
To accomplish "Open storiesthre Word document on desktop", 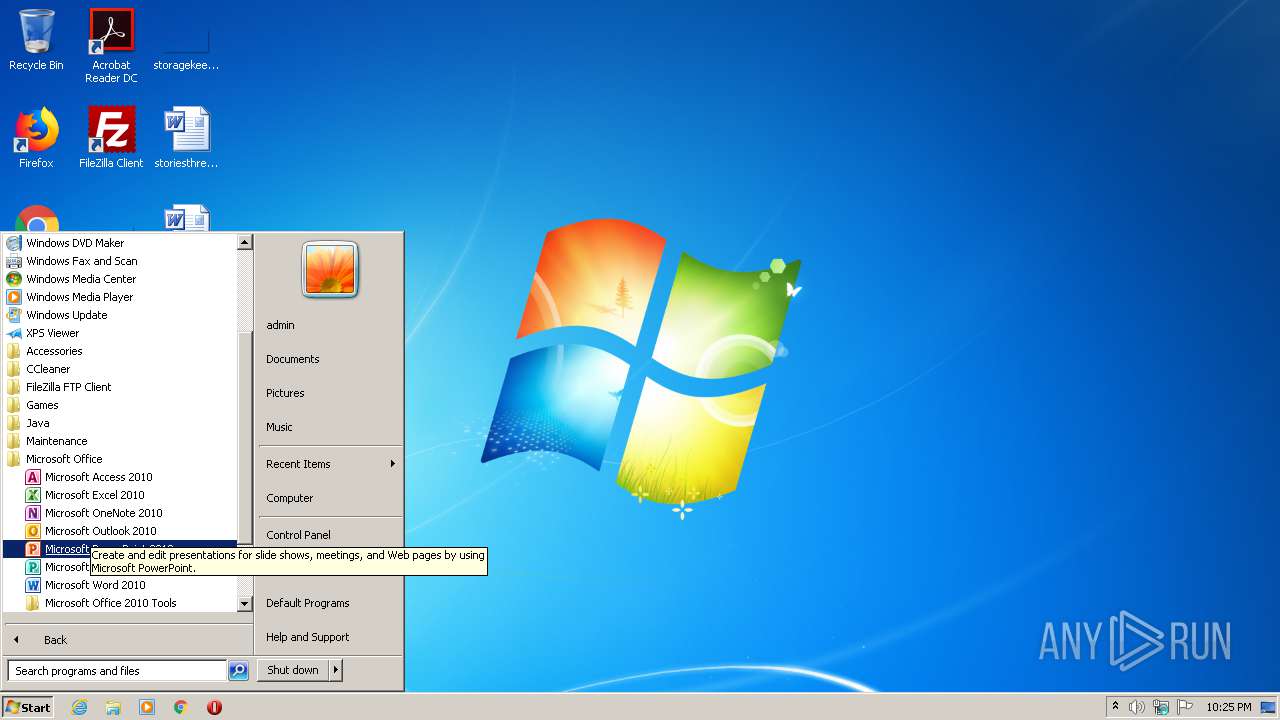I will [x=186, y=138].
